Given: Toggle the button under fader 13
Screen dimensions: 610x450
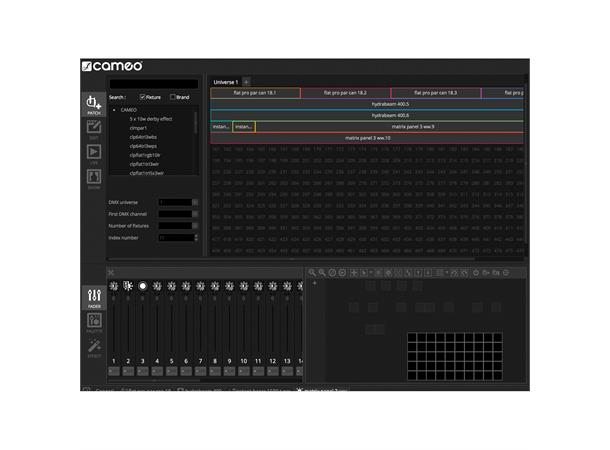Looking at the screenshot, I should coord(287,371).
